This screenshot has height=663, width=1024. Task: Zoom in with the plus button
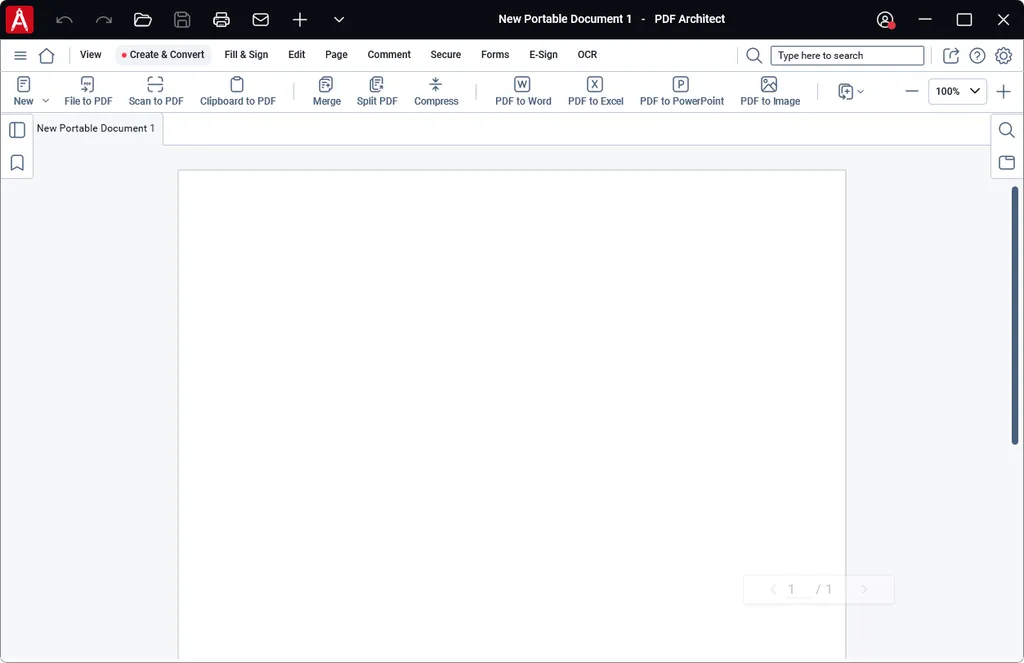tap(1003, 91)
